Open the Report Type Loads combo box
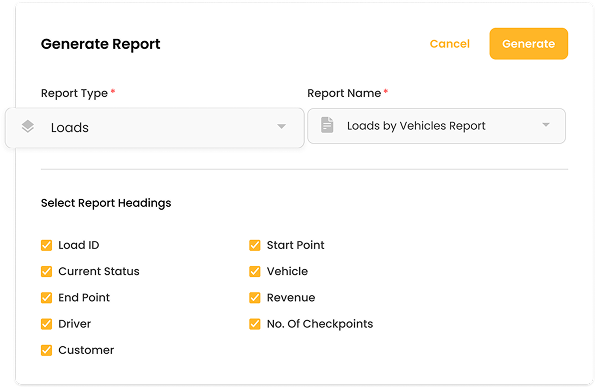595x388 pixels. coord(155,128)
